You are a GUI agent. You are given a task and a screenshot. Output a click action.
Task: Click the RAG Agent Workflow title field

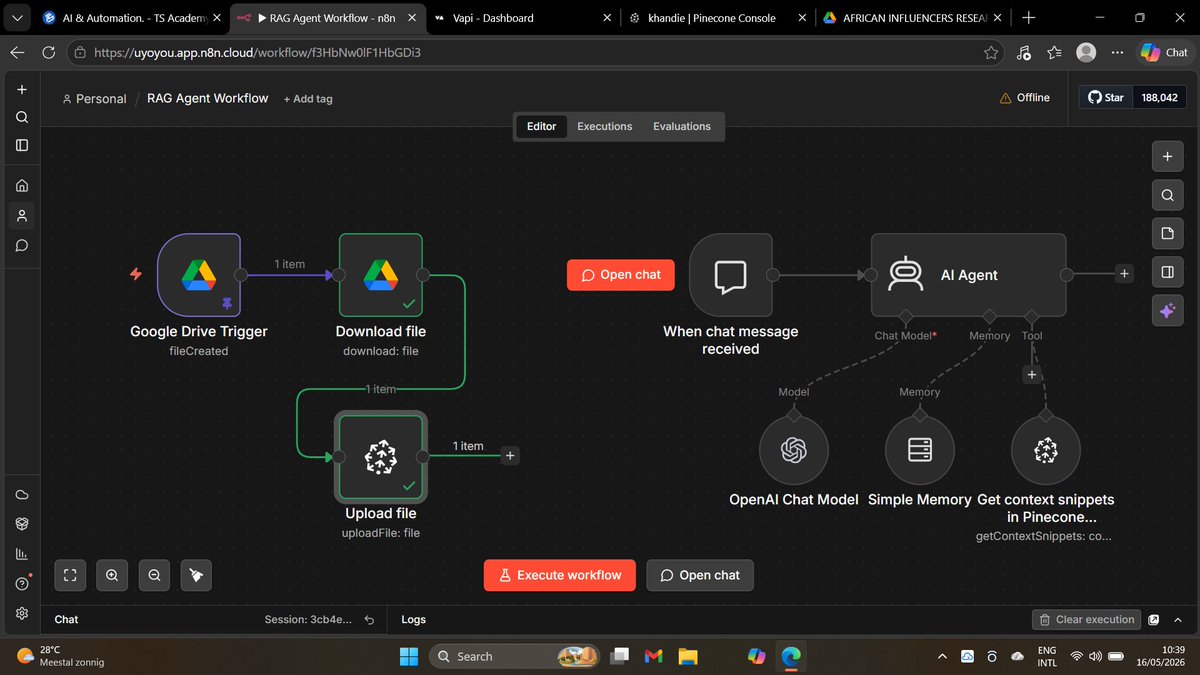click(x=208, y=98)
